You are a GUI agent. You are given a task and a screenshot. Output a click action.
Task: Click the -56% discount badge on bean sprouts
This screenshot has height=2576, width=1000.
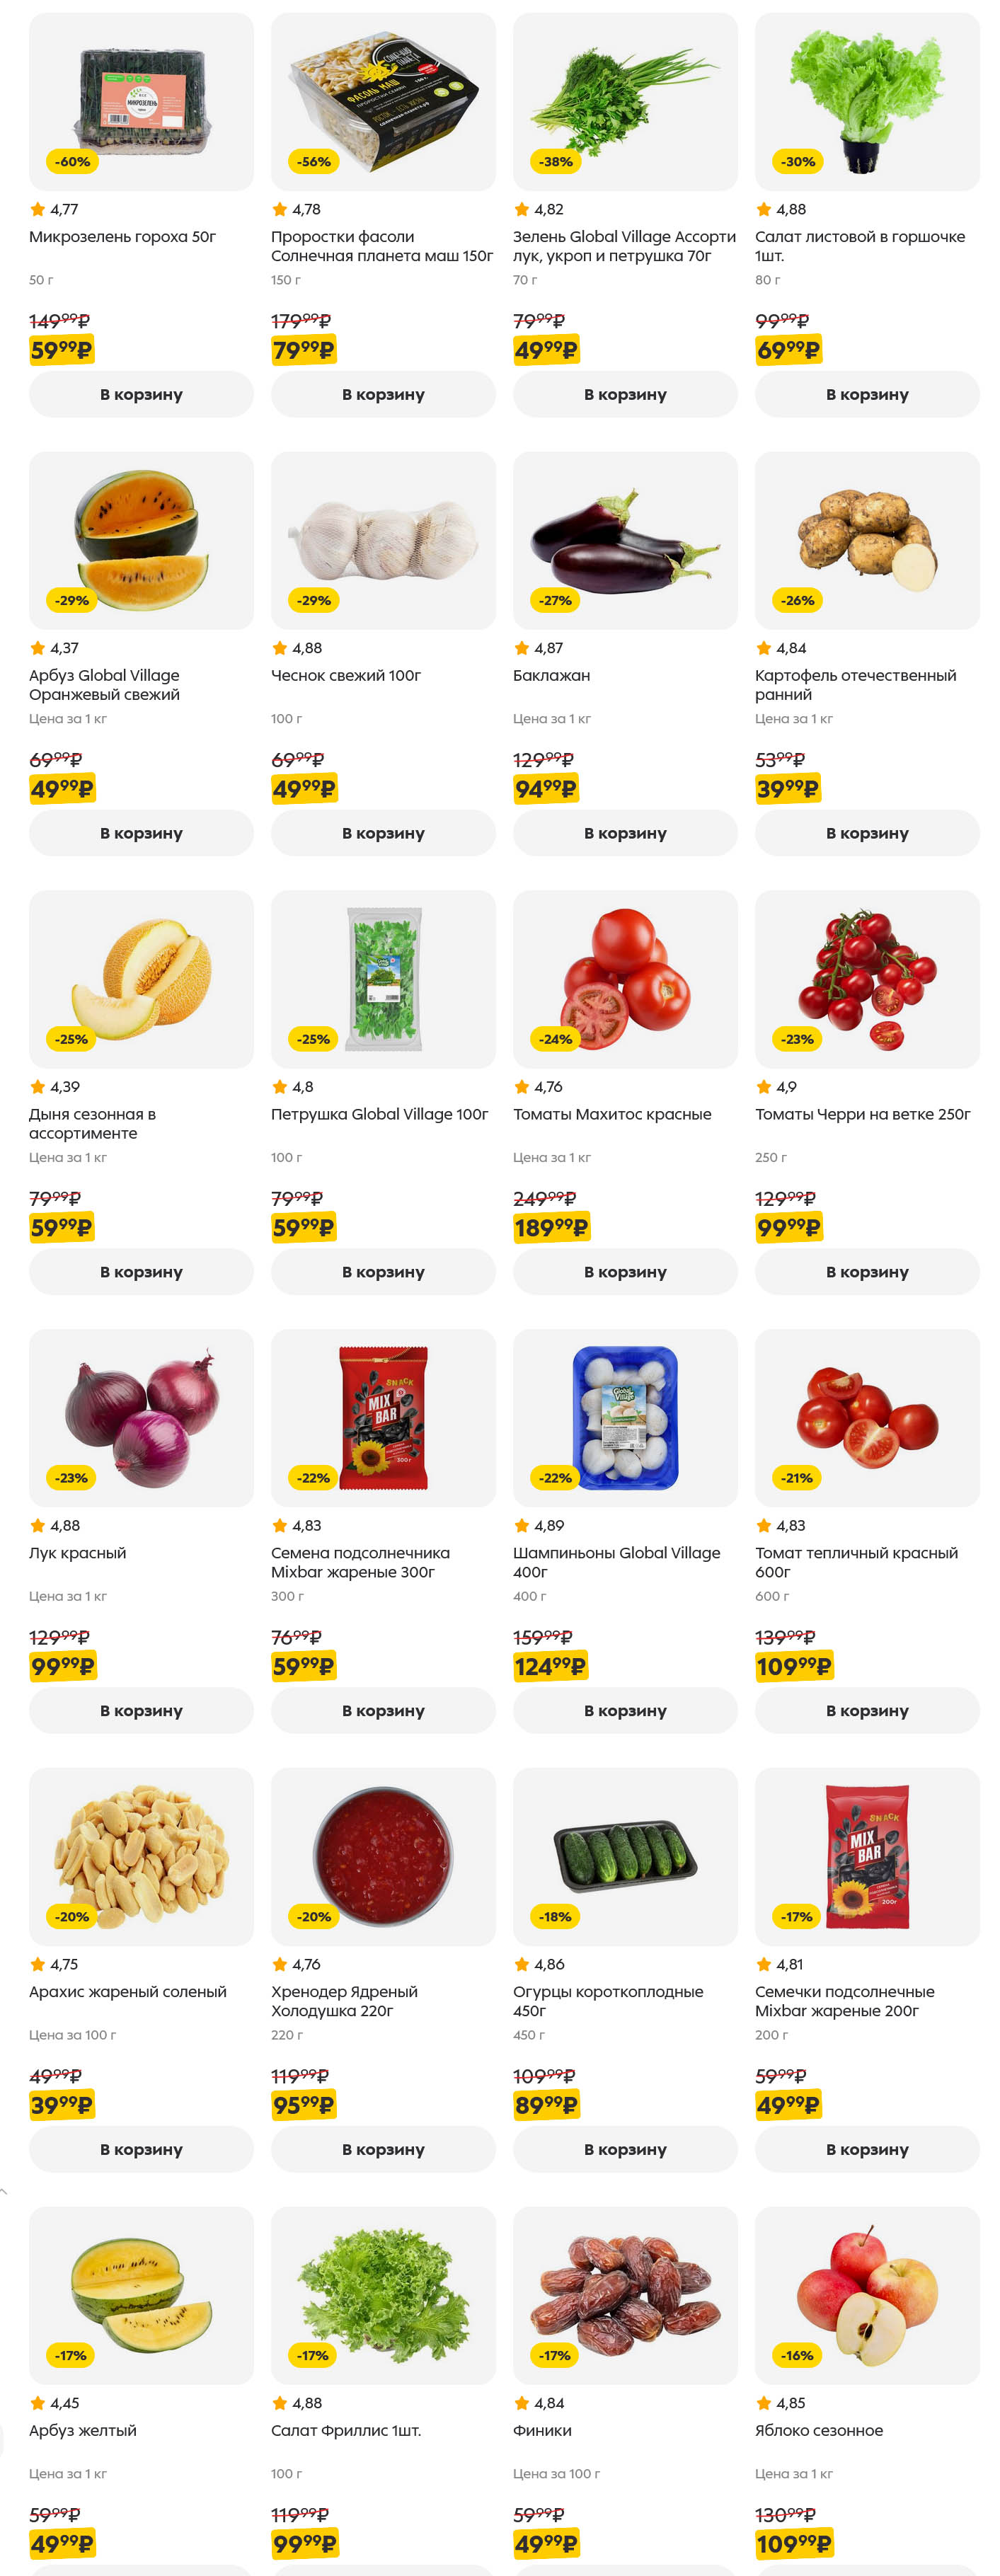tap(313, 162)
